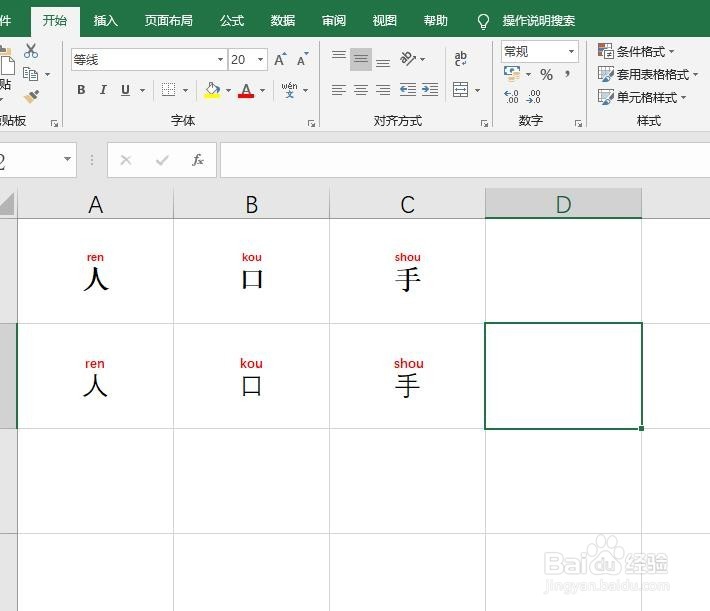Click the lightbulb Tell Me icon
Image resolution: width=710 pixels, height=611 pixels.
483,21
